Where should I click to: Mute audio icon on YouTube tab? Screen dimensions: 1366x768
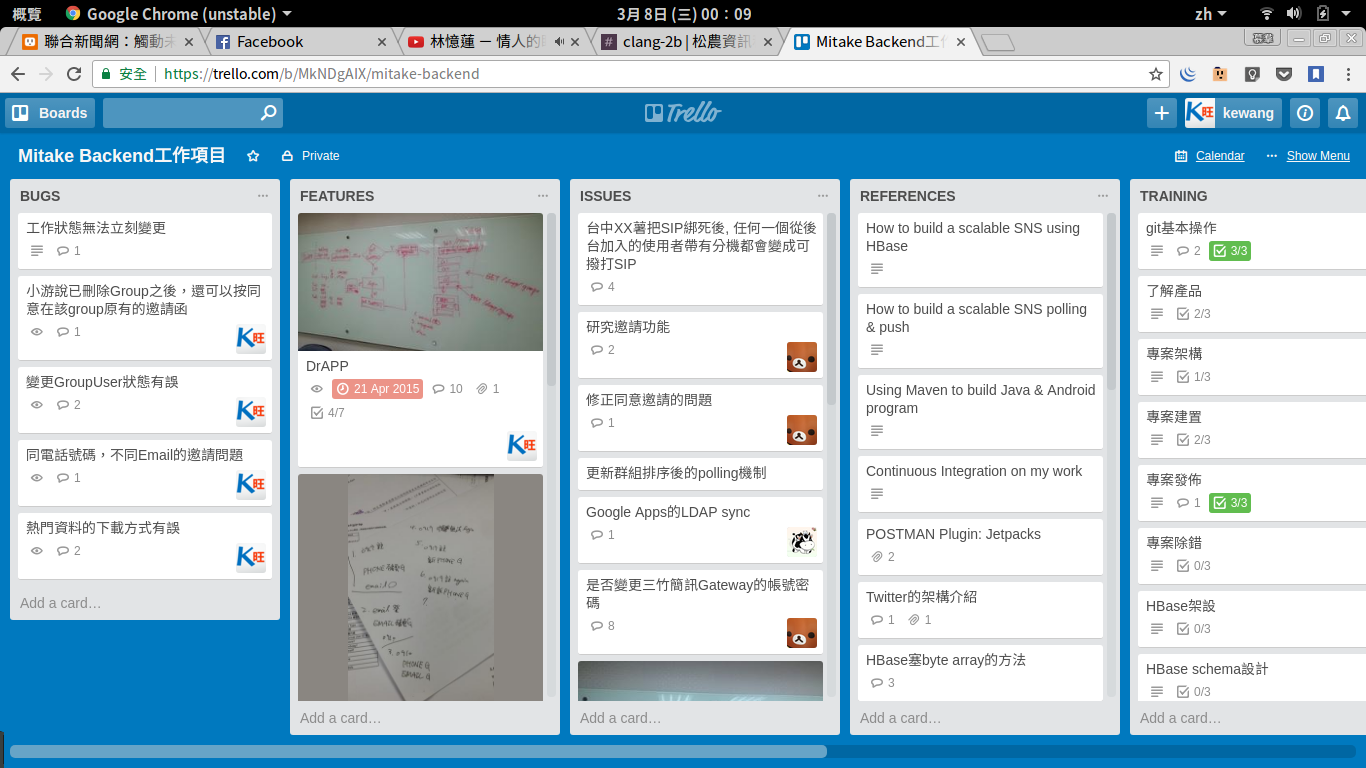click(x=560, y=42)
